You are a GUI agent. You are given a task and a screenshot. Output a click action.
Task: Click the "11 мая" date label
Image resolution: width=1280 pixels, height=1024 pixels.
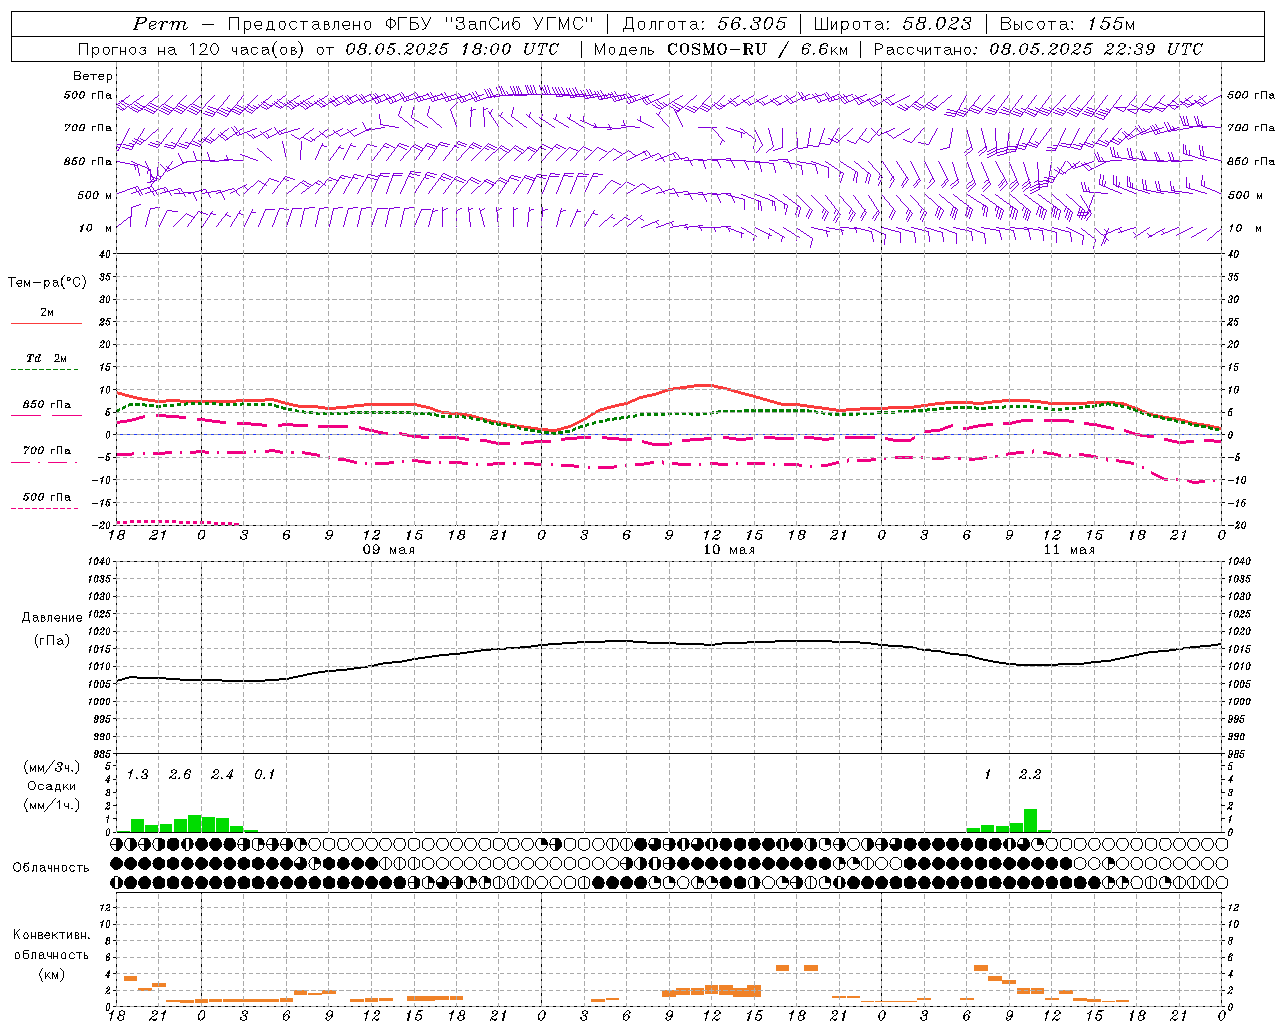[x=1069, y=550]
